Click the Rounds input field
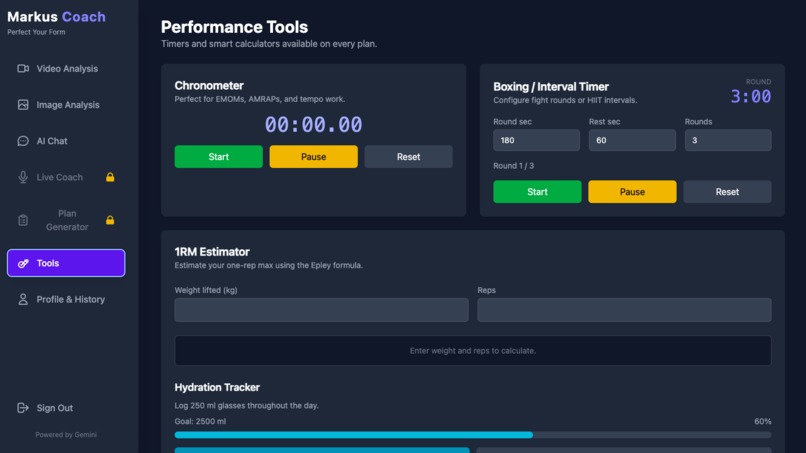The image size is (806, 453). click(728, 140)
